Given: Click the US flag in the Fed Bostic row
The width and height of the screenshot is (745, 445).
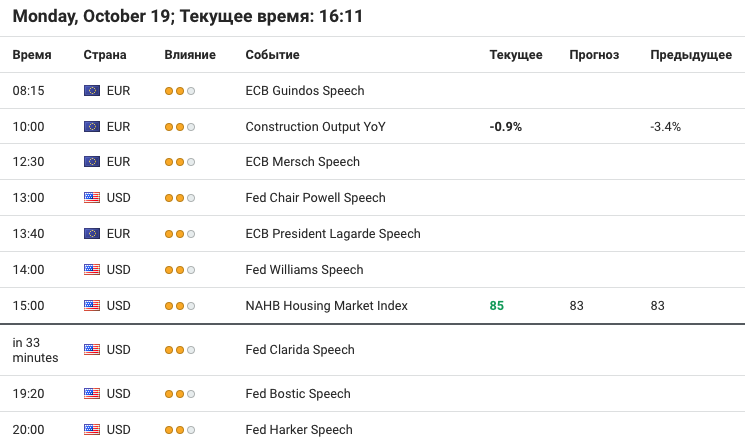Looking at the screenshot, I should [92, 394].
